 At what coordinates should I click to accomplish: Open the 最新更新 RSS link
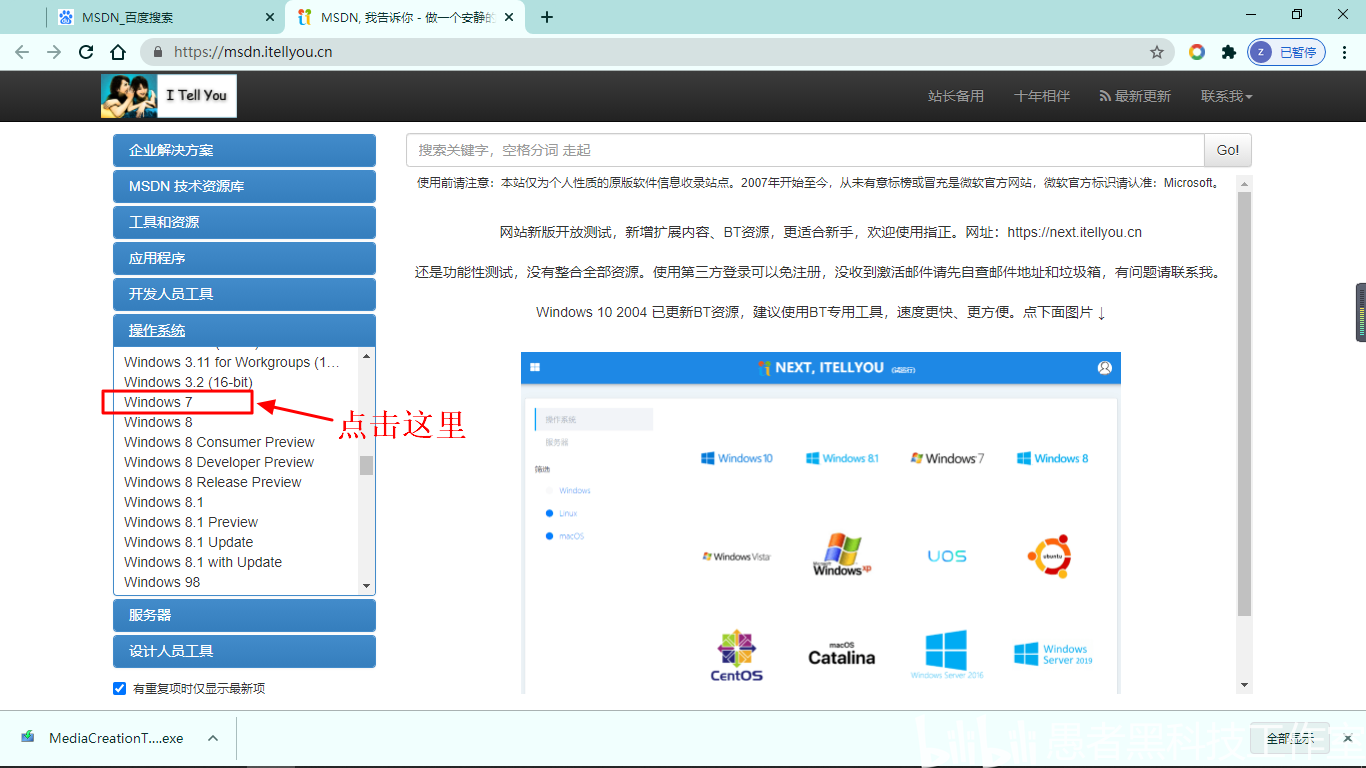[x=1135, y=96]
